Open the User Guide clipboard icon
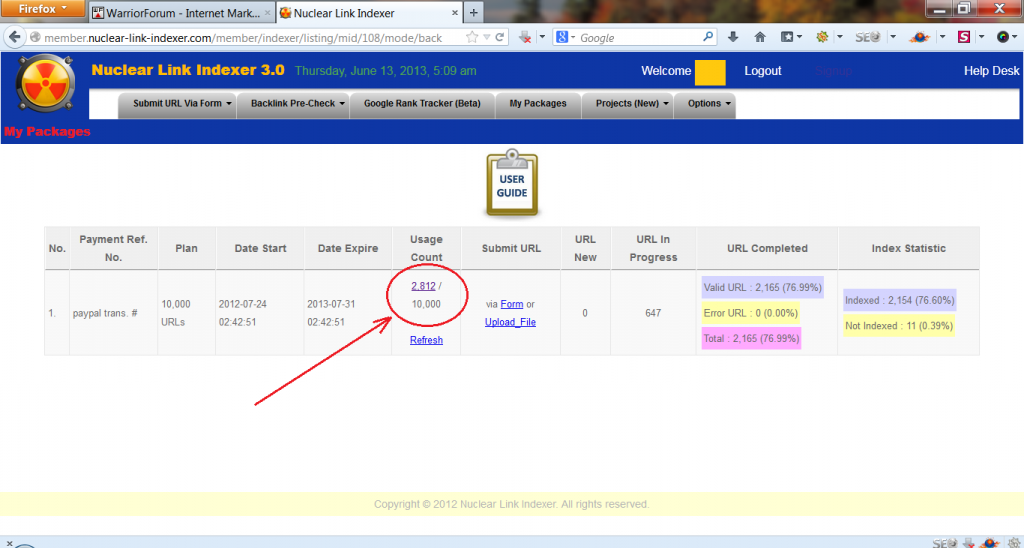The width and height of the screenshot is (1024, 548). 512,184
